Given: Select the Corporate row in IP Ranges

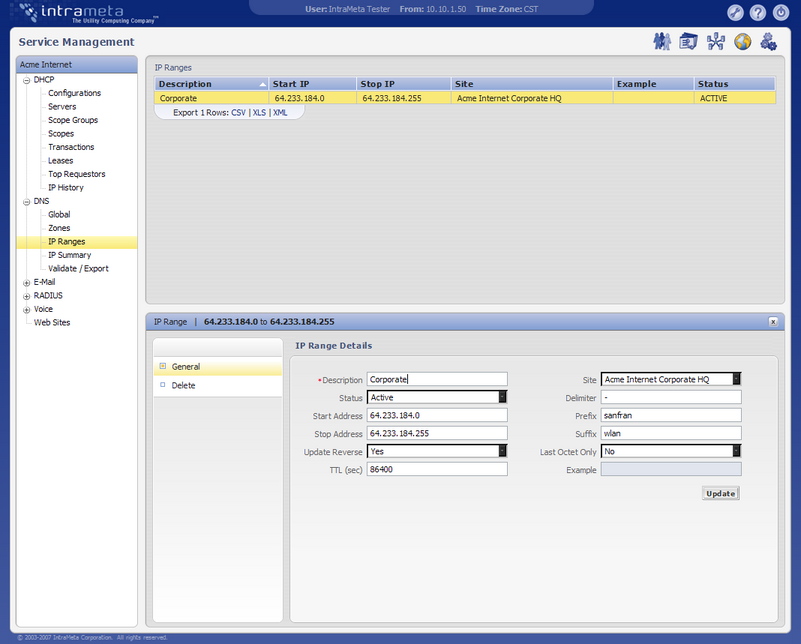Looking at the screenshot, I should 465,98.
